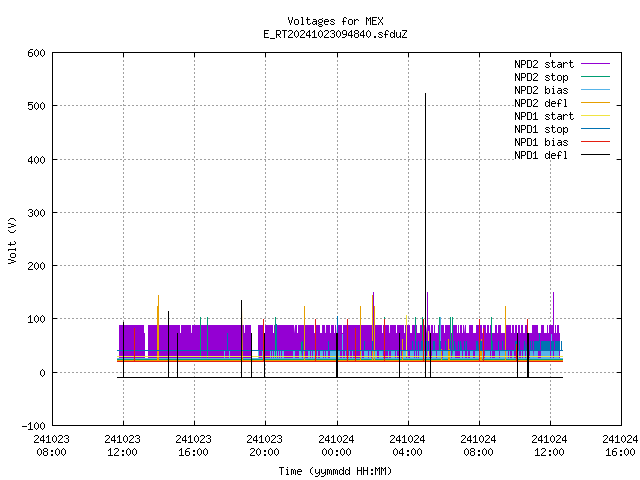Viewport: 640px width, 480px height.
Task: Select the NPD2 stop legend label
Action: (x=541, y=77)
